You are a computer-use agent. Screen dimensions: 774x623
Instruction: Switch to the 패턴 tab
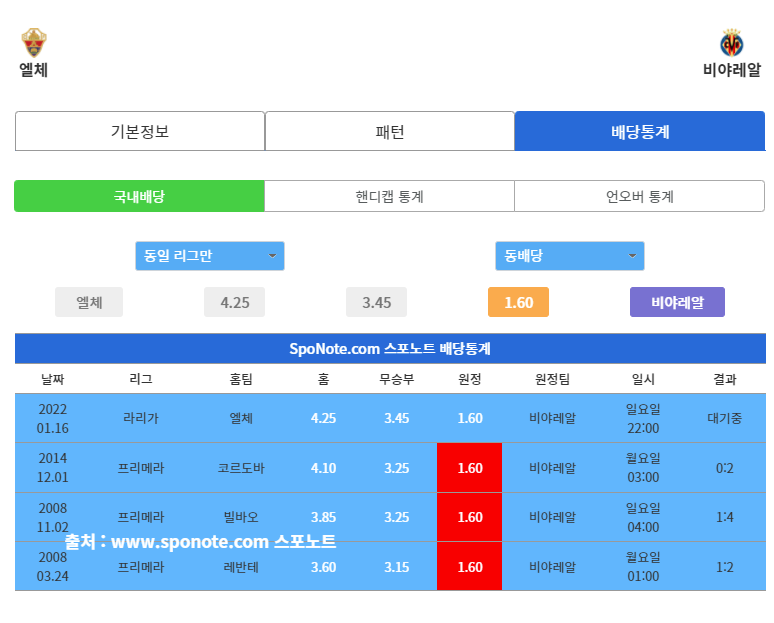[x=389, y=131]
